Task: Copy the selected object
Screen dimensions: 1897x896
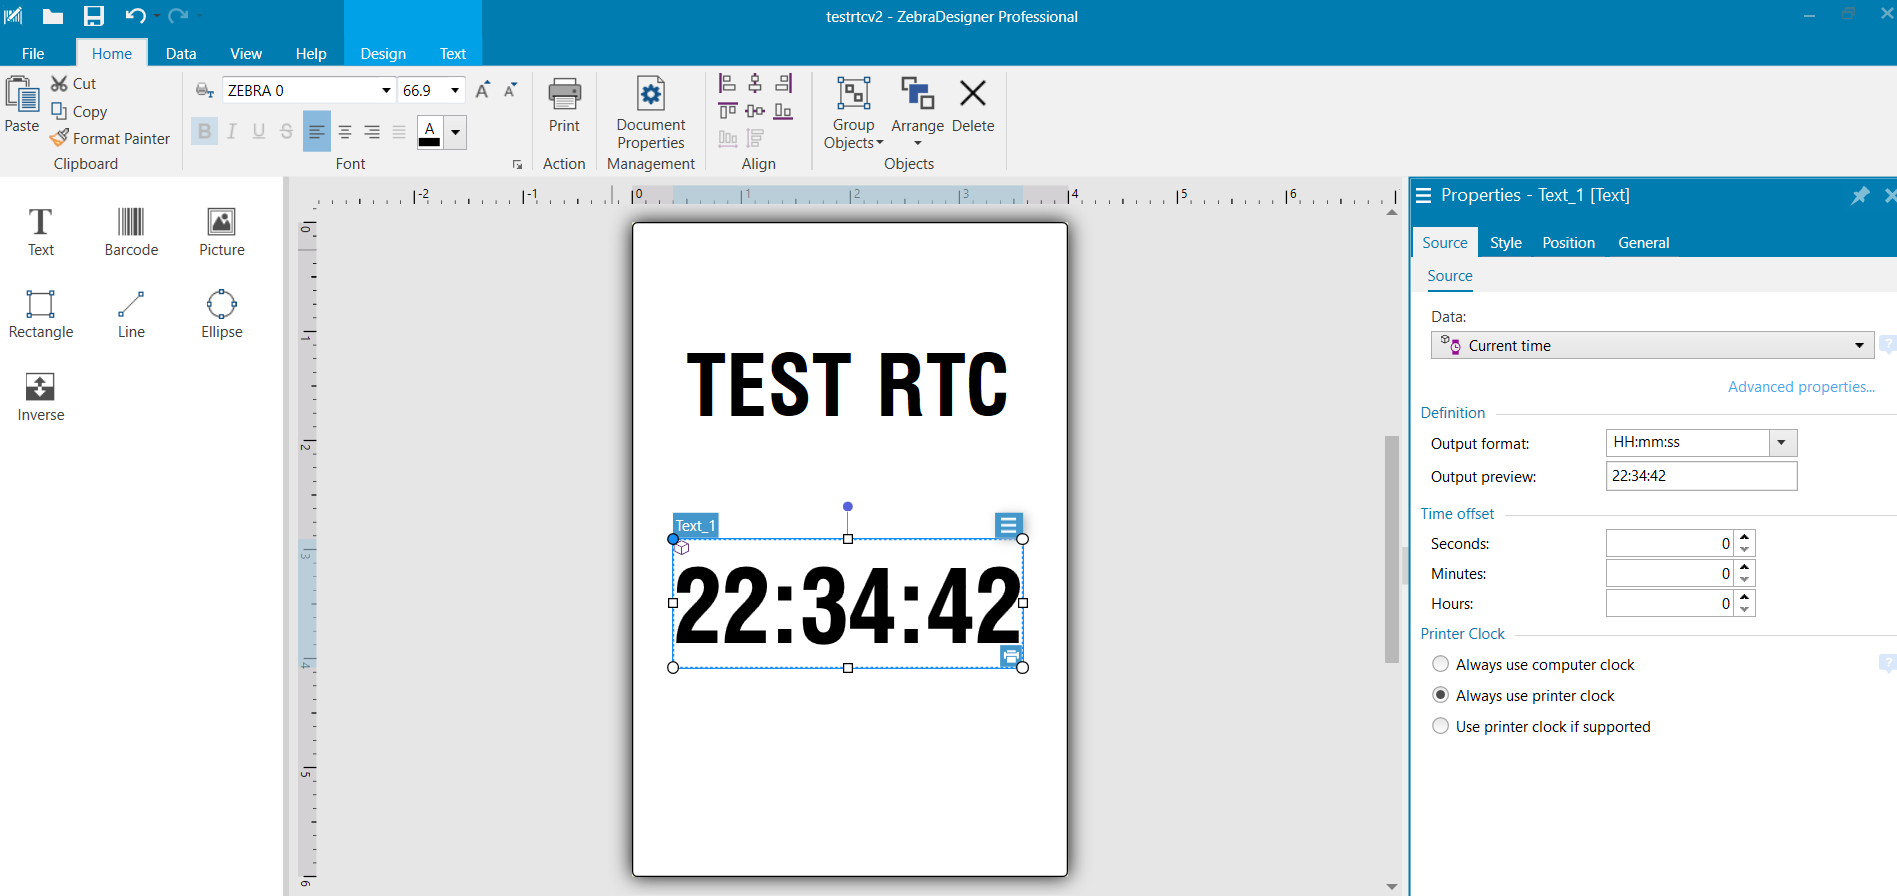Action: pyautogui.click(x=79, y=112)
